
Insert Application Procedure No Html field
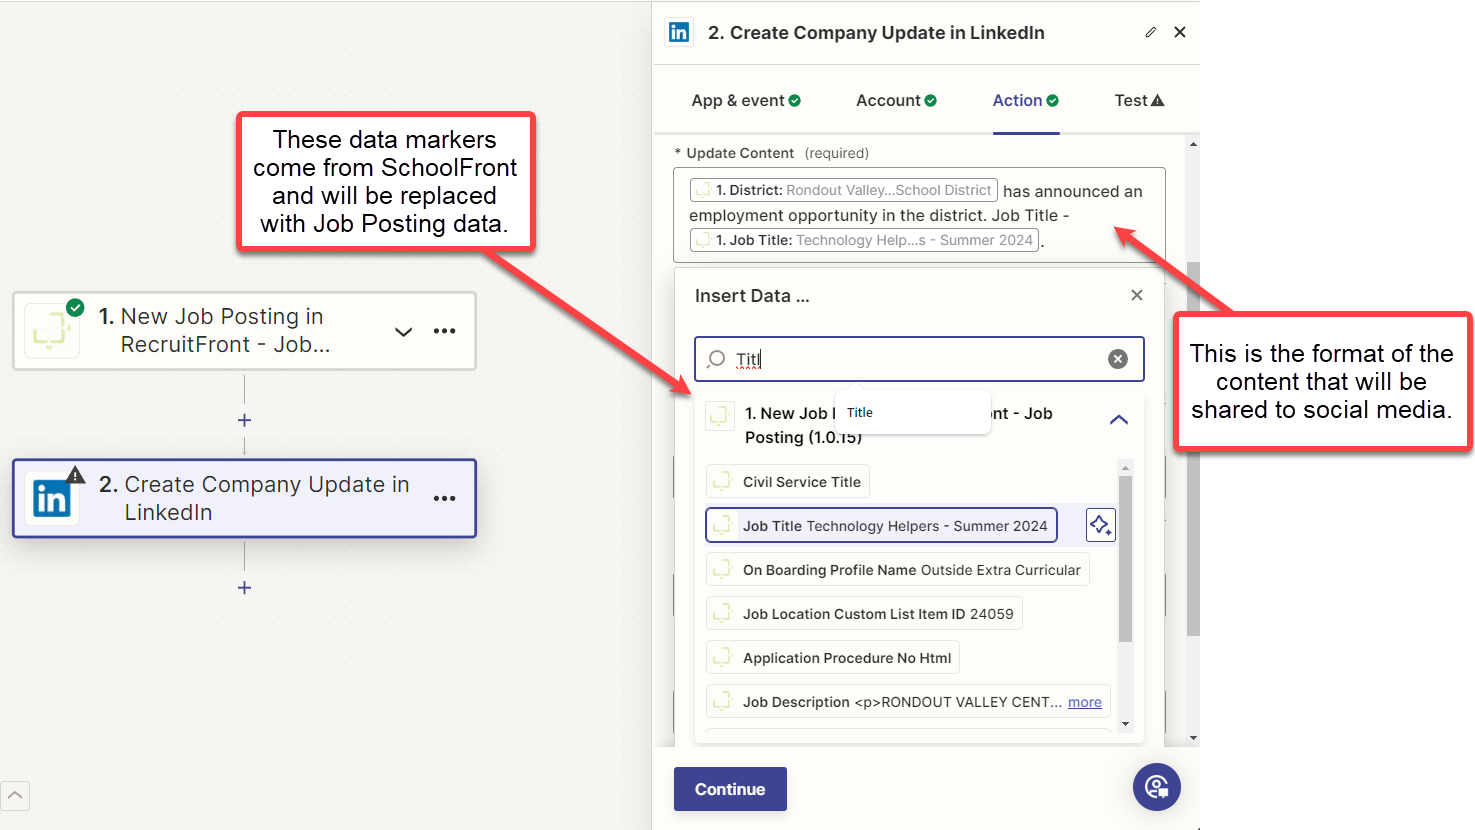click(833, 658)
